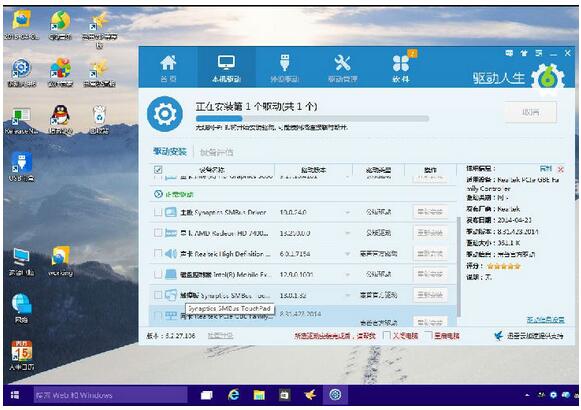Open the Store bag icon on taskbar

click(x=285, y=395)
